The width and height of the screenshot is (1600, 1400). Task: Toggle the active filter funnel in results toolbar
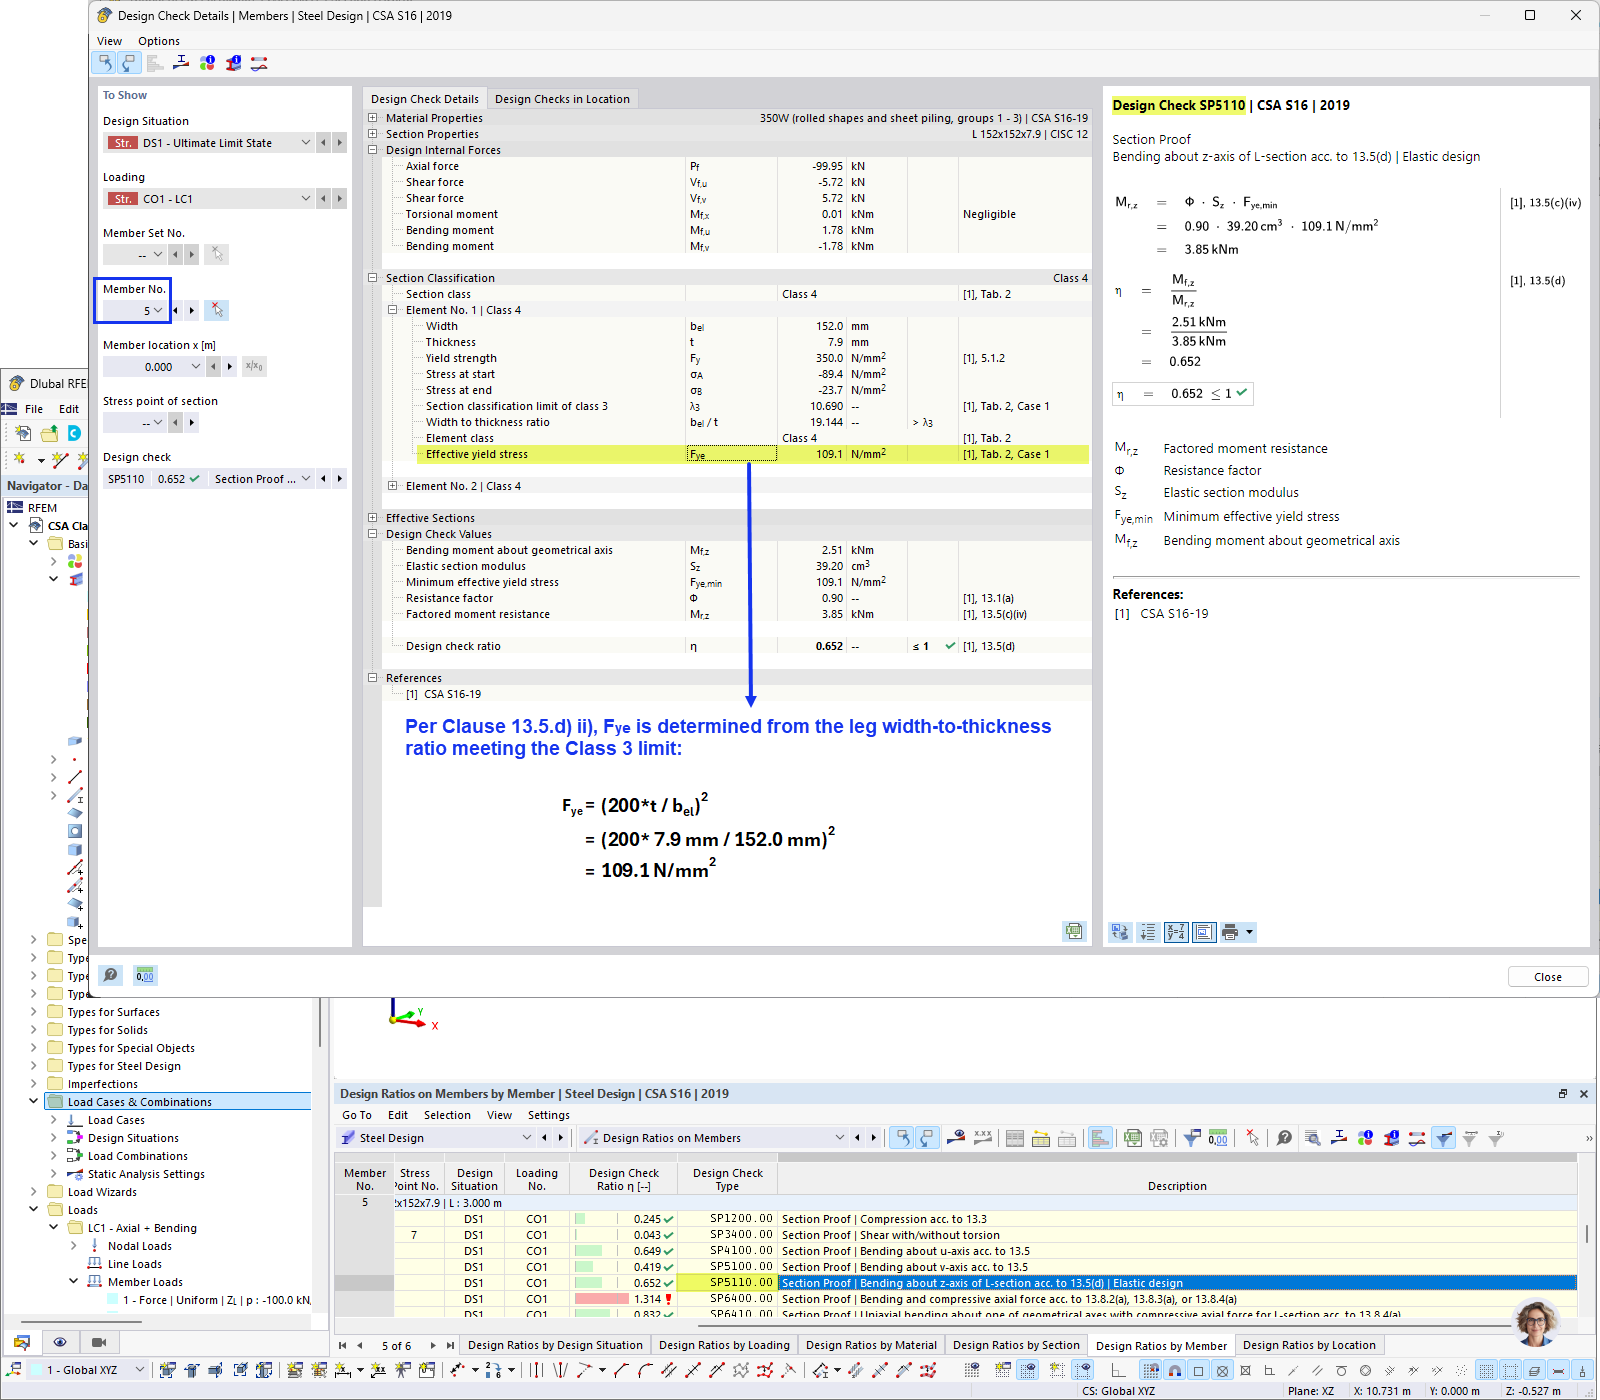[1443, 1138]
